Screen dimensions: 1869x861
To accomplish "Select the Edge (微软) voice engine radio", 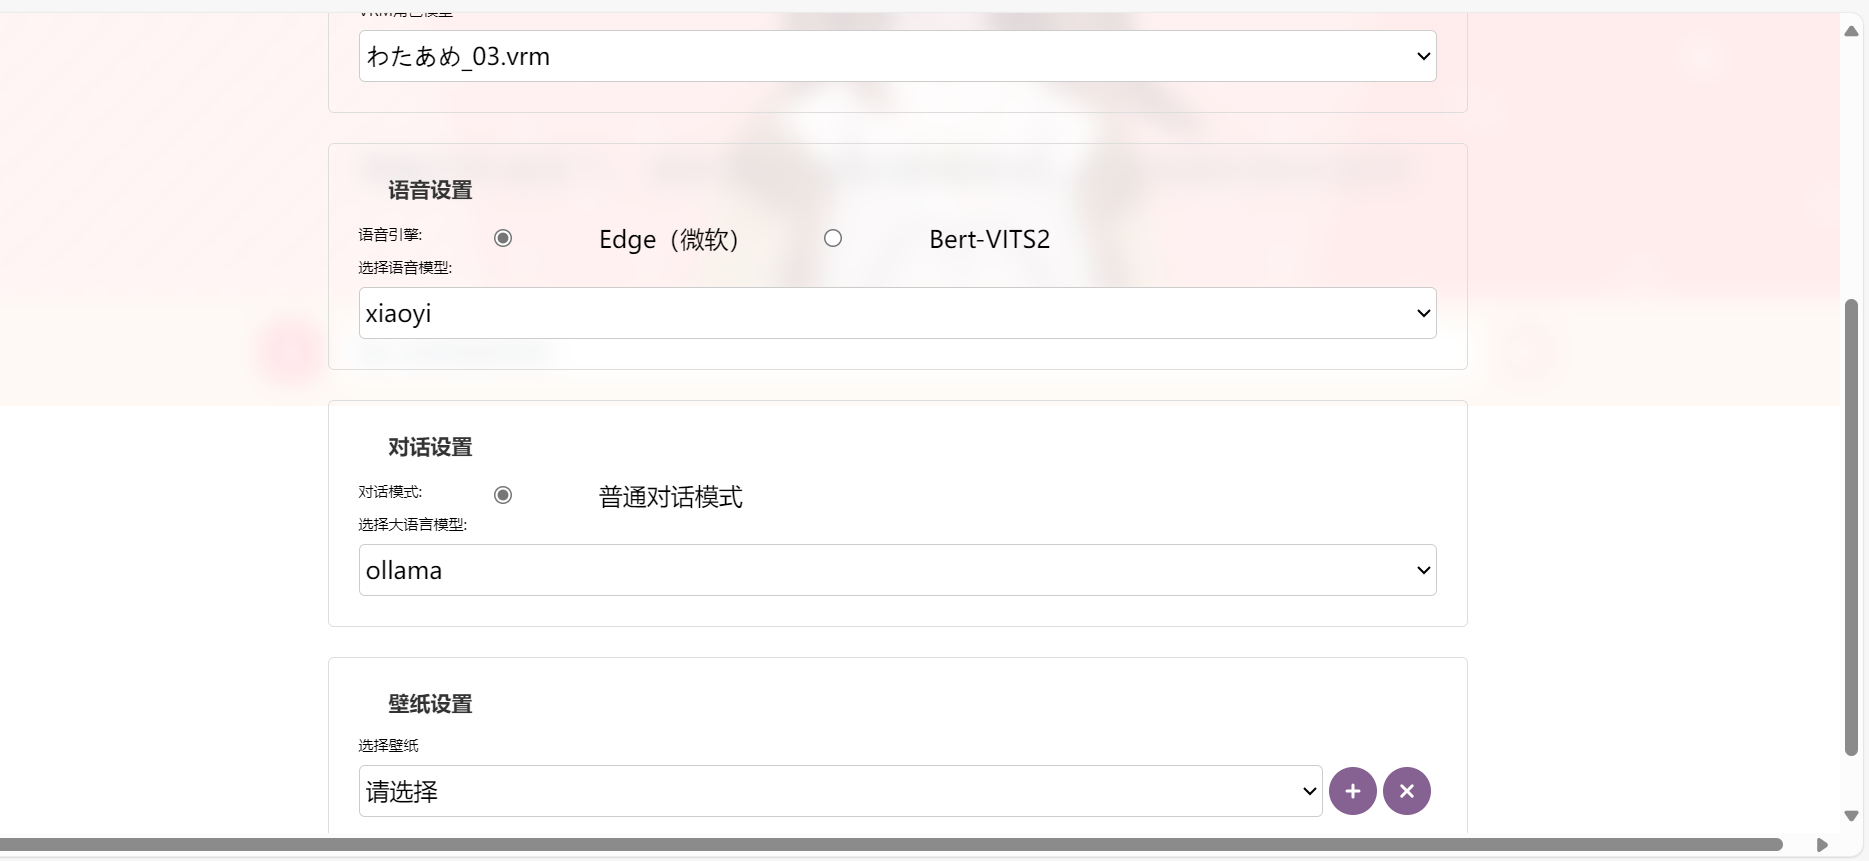I will coord(503,238).
